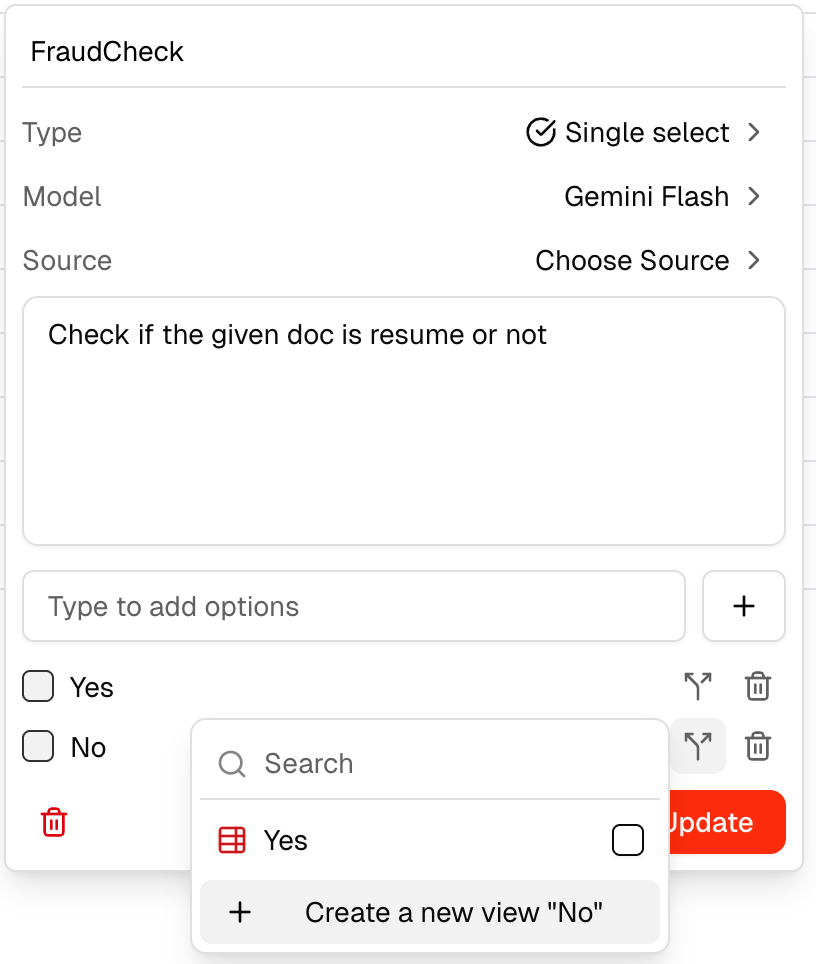Click the branch icon beside No option

tap(698, 747)
